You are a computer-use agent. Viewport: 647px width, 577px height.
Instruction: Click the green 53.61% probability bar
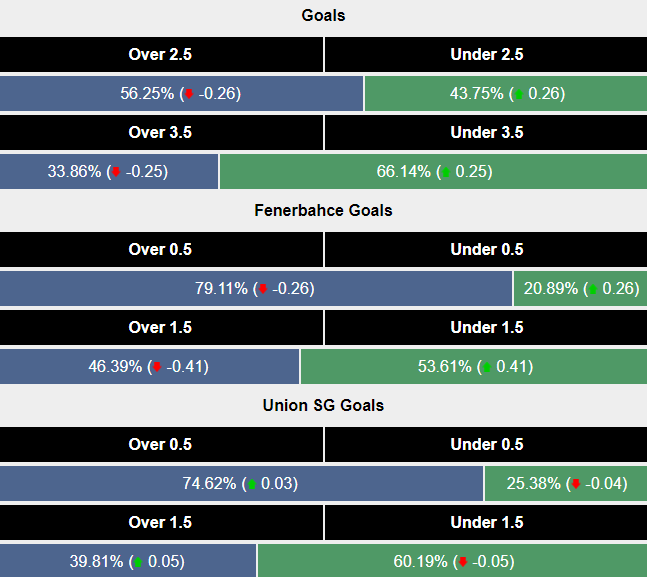[x=473, y=367]
